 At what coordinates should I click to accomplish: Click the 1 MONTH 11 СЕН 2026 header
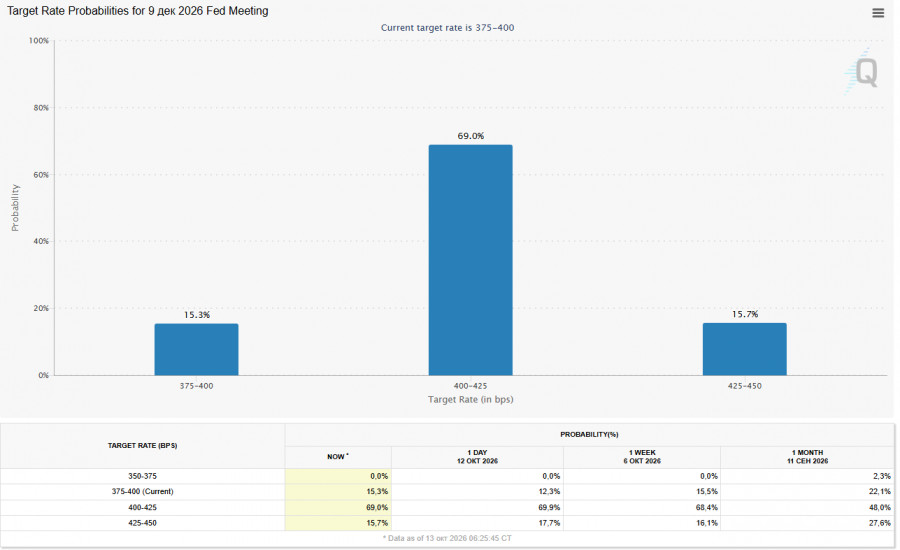(x=807, y=457)
